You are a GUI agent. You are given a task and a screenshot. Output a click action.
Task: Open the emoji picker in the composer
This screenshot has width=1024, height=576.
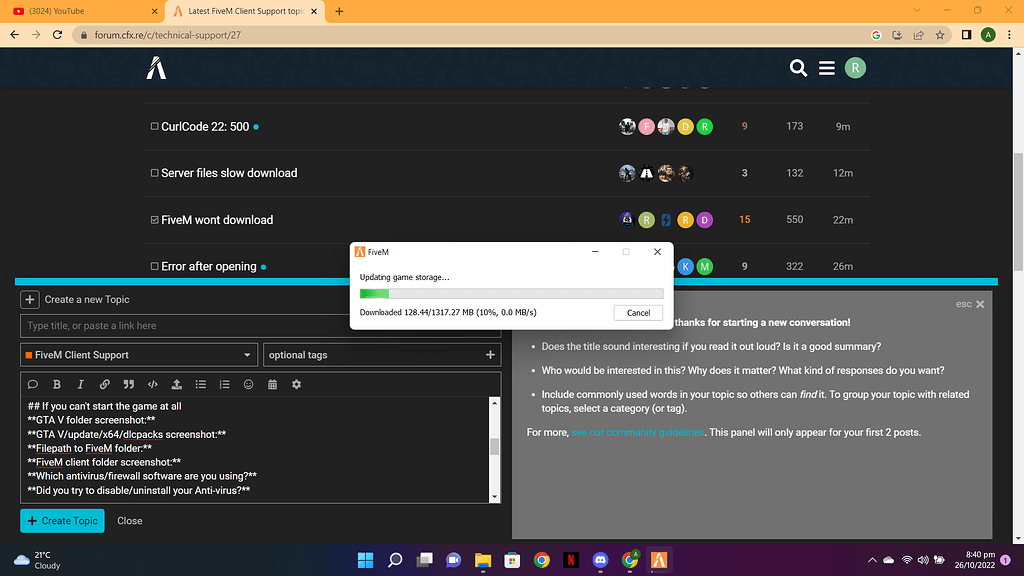coord(247,384)
